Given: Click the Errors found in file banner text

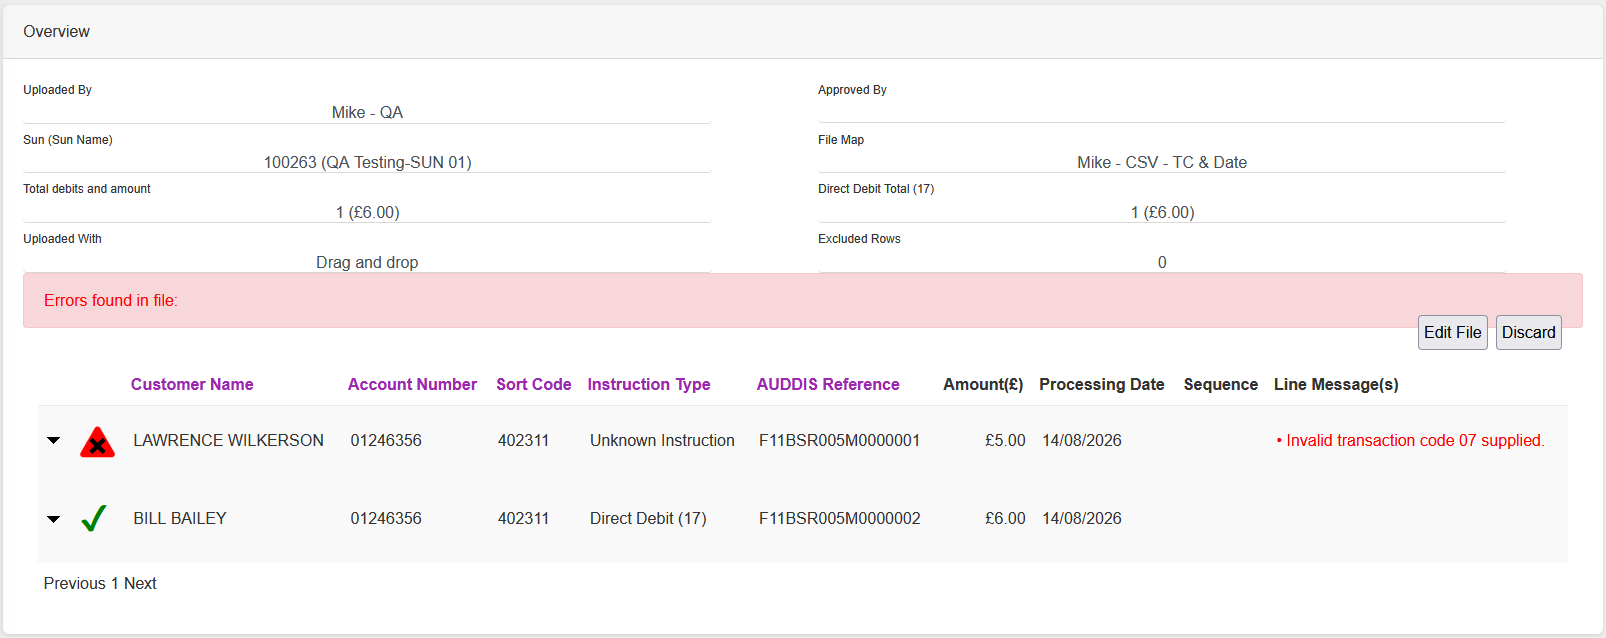Looking at the screenshot, I should [x=111, y=300].
